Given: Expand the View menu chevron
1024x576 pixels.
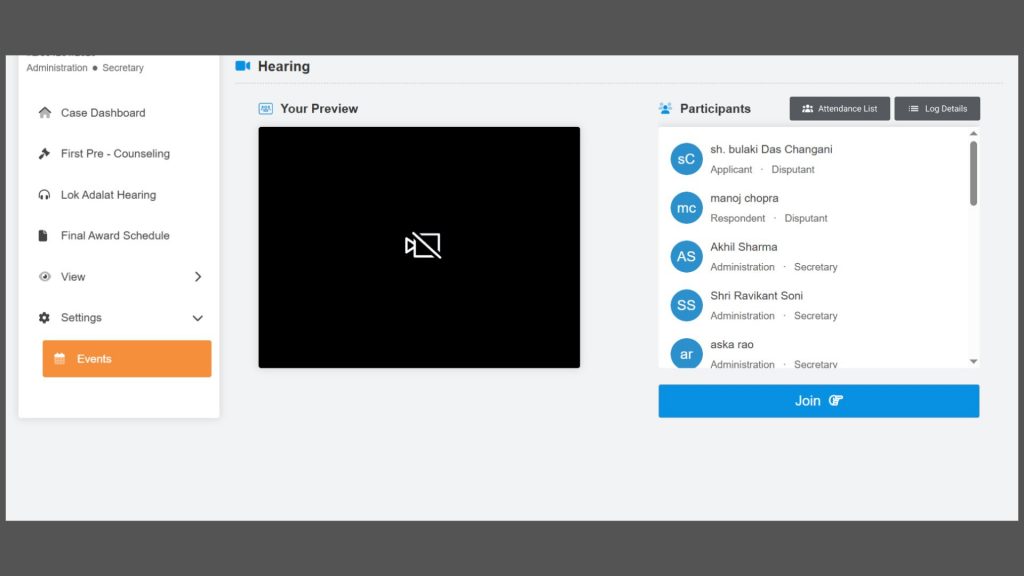Looking at the screenshot, I should tap(198, 277).
